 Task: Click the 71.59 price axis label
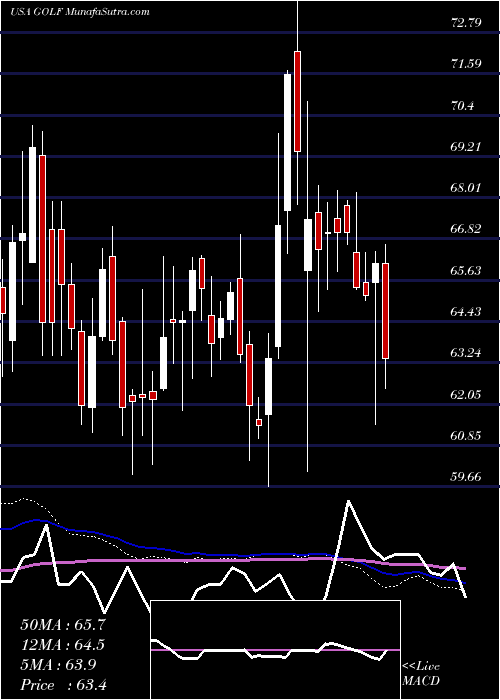pyautogui.click(x=466, y=63)
